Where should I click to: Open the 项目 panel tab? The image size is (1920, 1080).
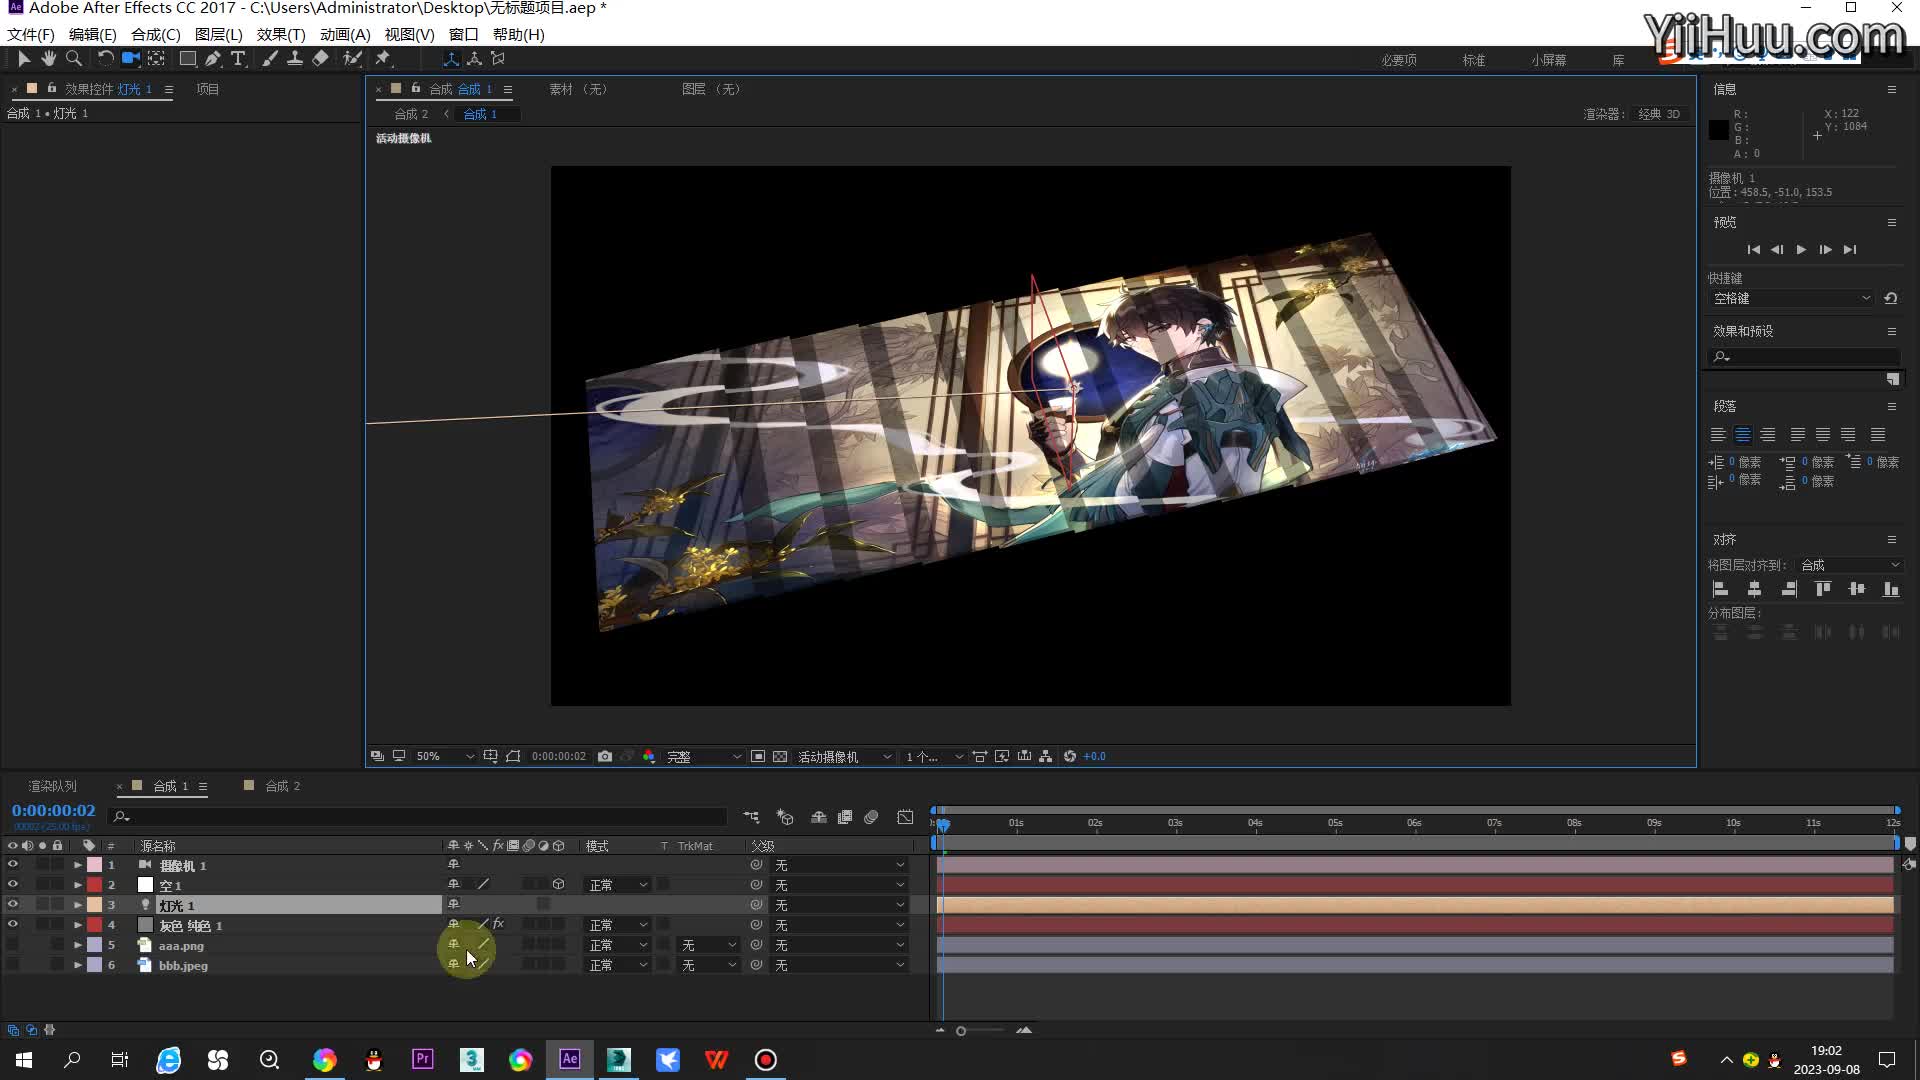click(207, 89)
